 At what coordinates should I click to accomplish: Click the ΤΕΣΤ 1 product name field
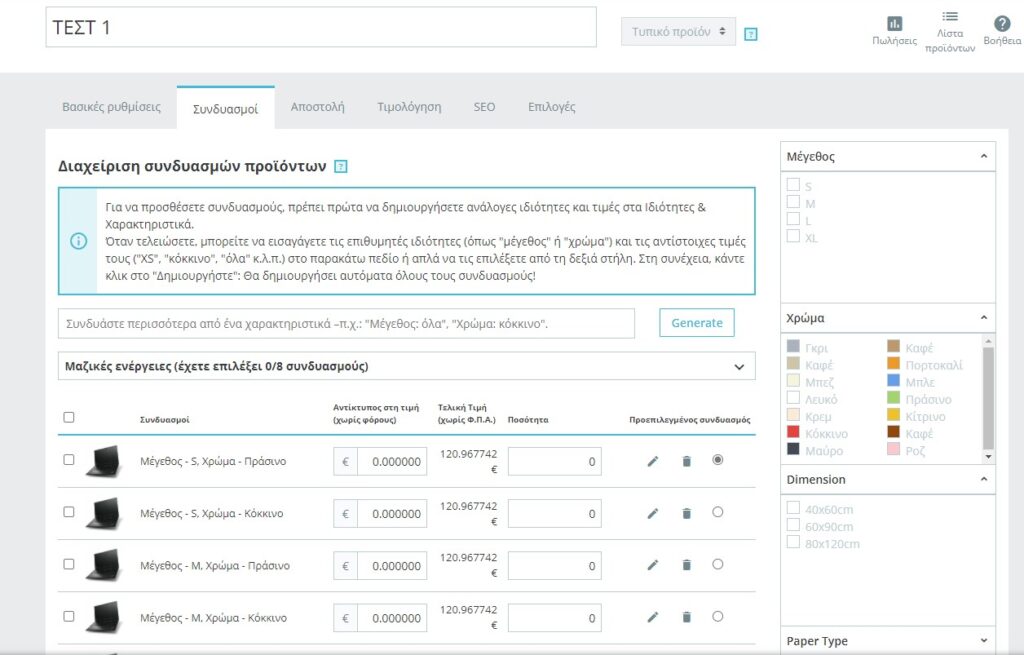coord(320,28)
